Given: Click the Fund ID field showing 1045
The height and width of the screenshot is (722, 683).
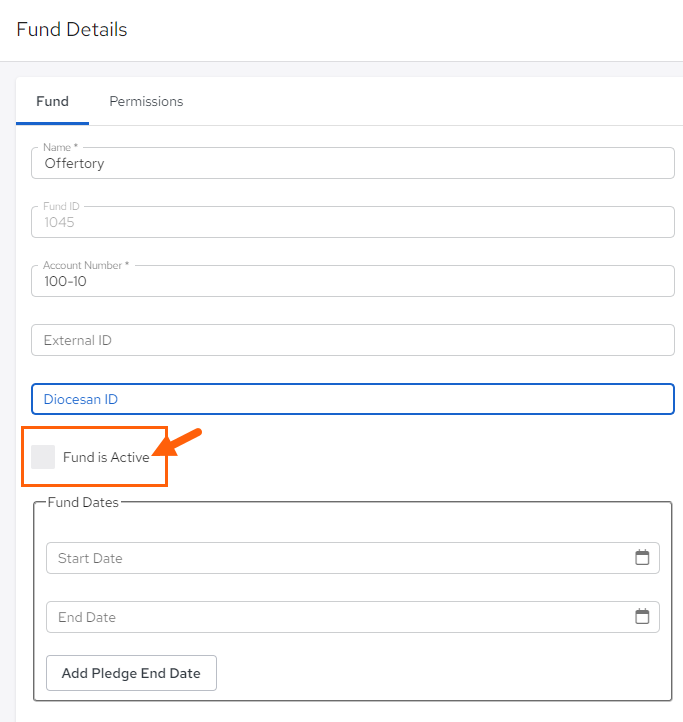Looking at the screenshot, I should (353, 222).
